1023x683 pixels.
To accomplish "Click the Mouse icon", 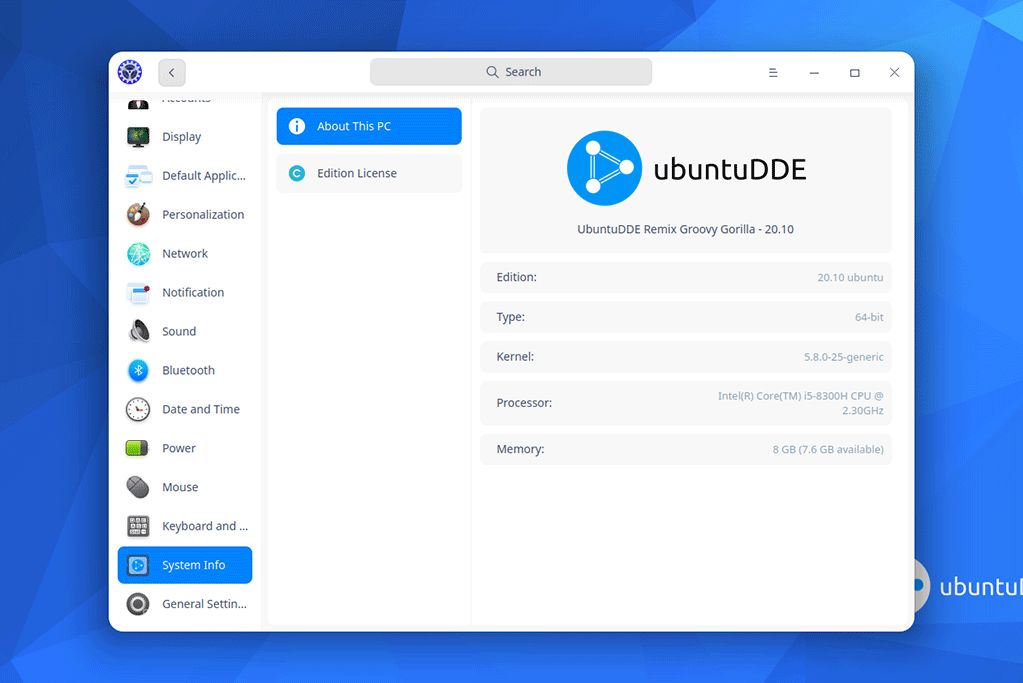I will (x=138, y=487).
